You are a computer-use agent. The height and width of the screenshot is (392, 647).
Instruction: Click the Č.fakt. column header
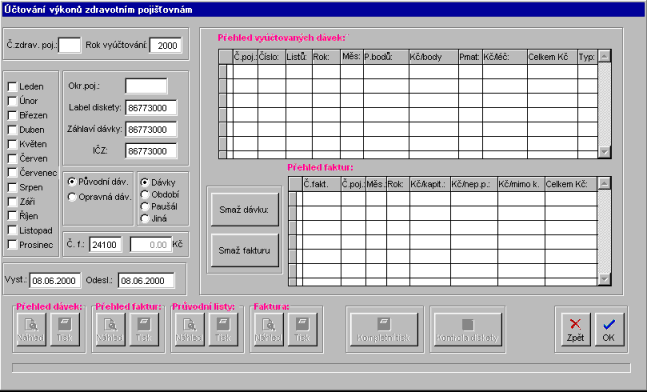322,184
